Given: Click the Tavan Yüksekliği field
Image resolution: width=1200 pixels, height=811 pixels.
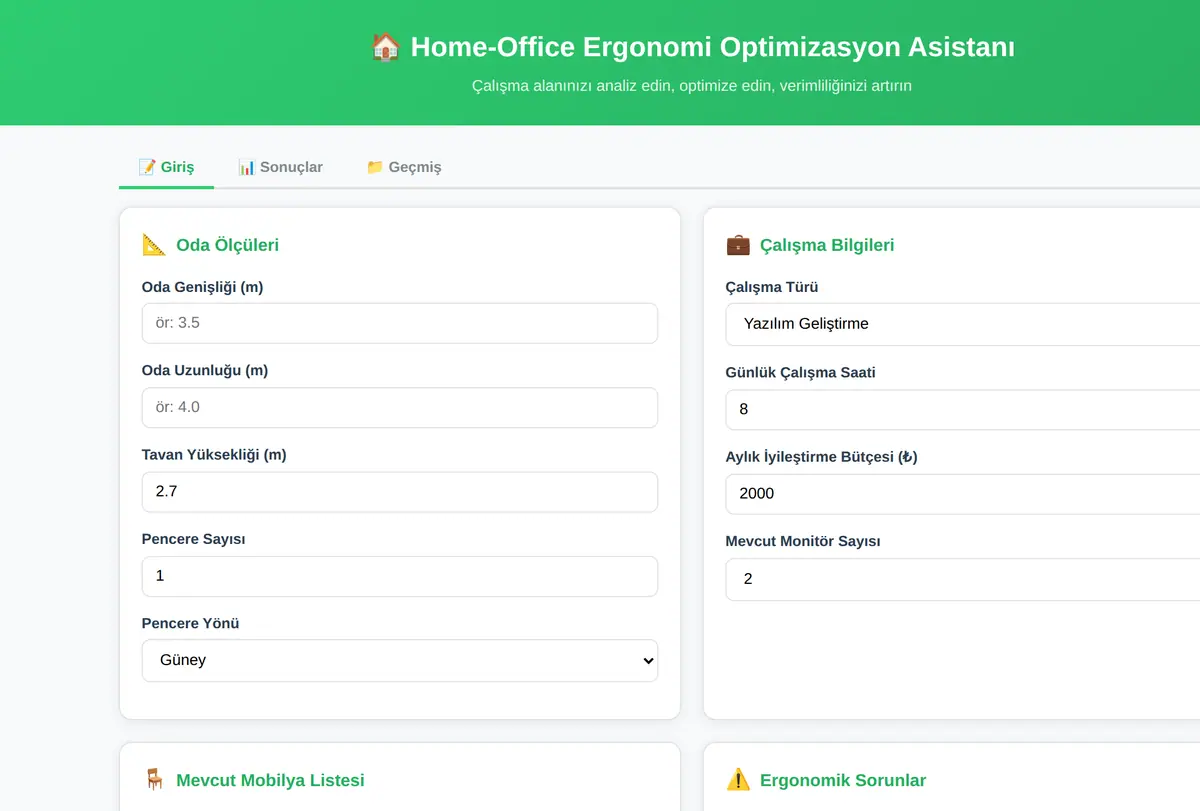Looking at the screenshot, I should coord(400,492).
